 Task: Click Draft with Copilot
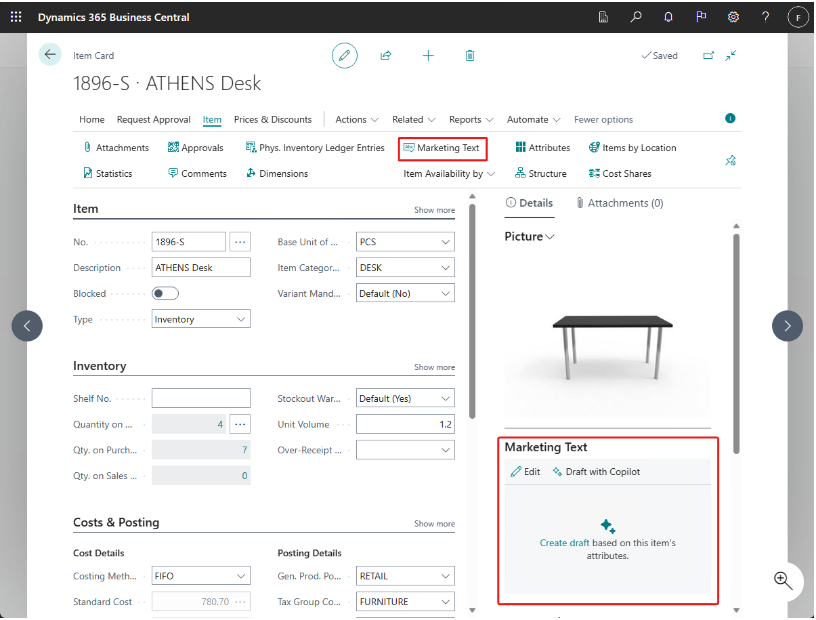[x=596, y=472]
